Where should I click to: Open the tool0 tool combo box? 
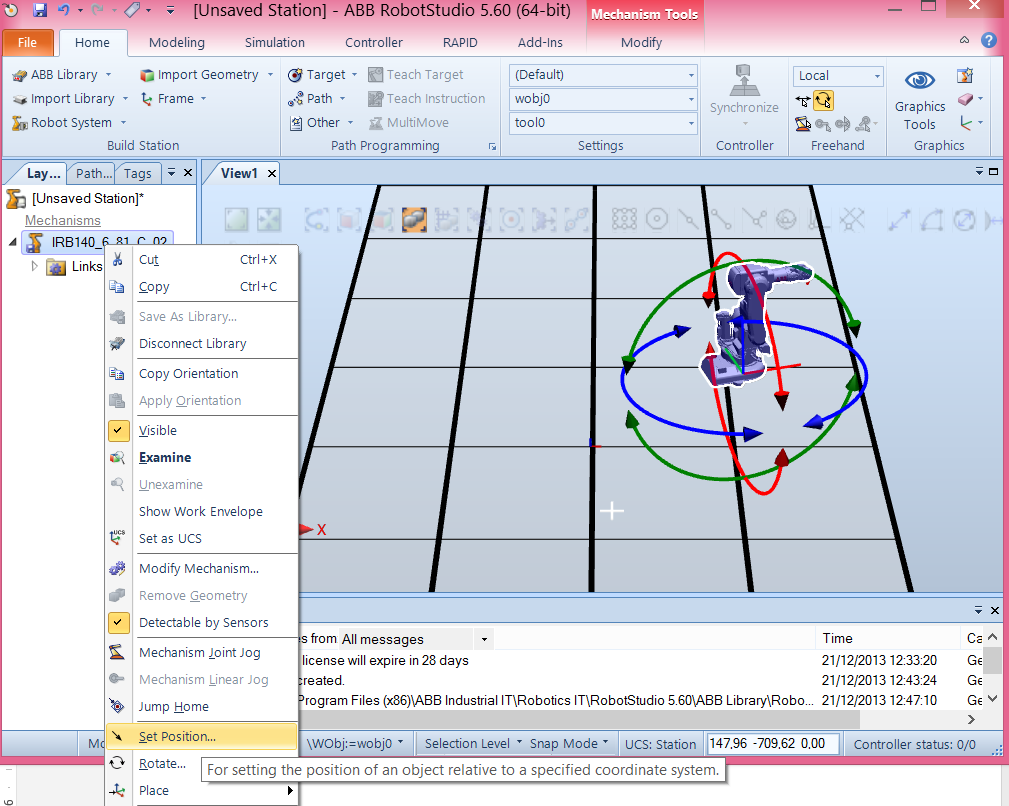tap(603, 123)
